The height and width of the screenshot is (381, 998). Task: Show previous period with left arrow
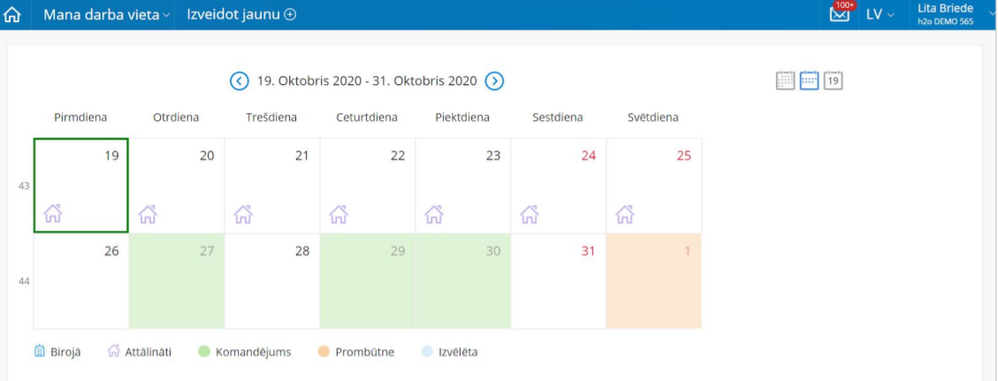coord(239,81)
